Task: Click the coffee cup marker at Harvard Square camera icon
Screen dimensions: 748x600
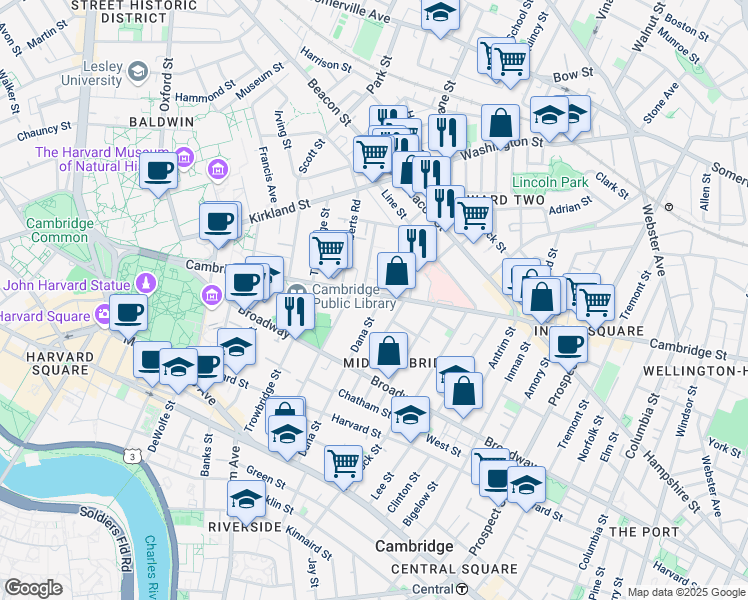Action: [x=128, y=318]
